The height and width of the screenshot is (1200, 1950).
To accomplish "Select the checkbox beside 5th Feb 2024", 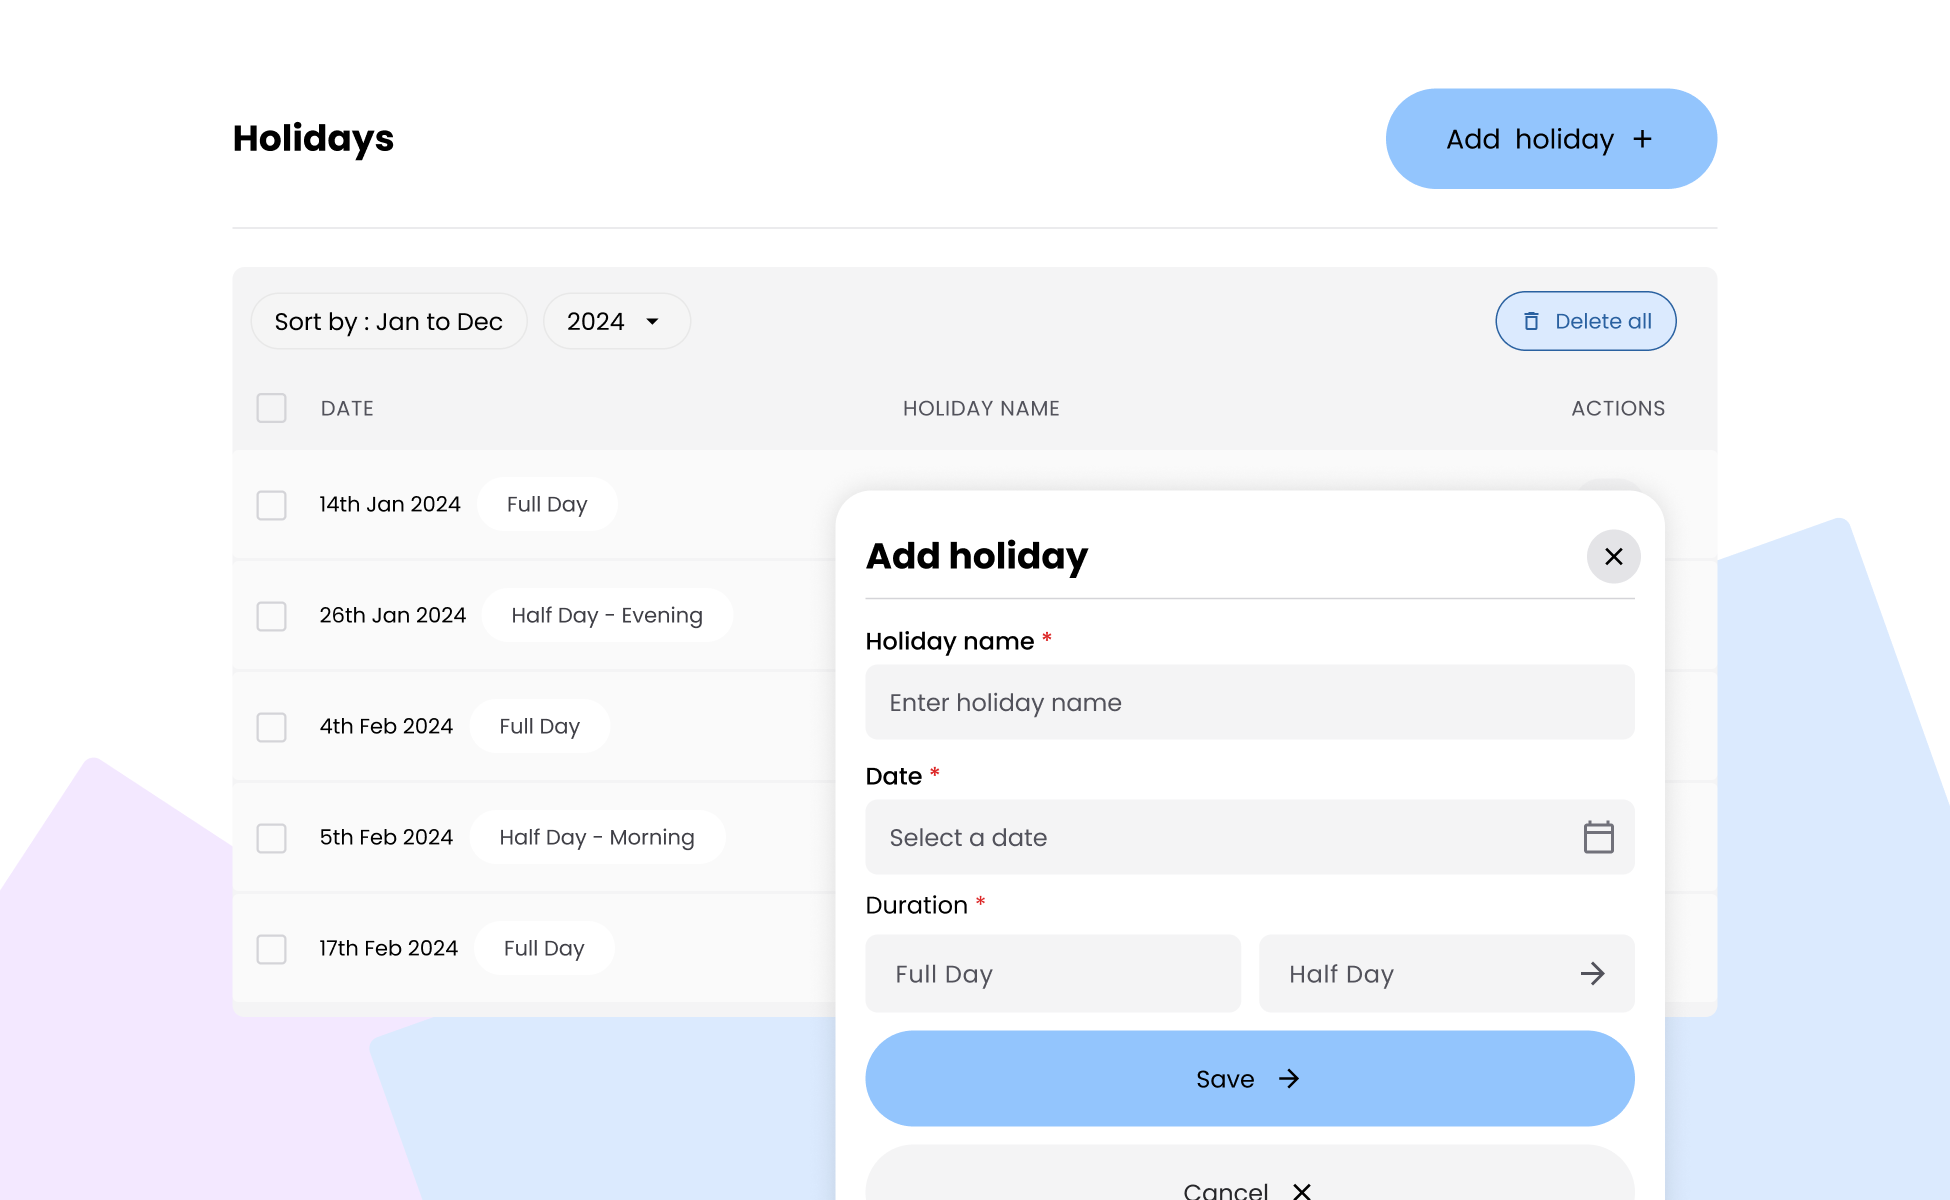I will click(271, 839).
